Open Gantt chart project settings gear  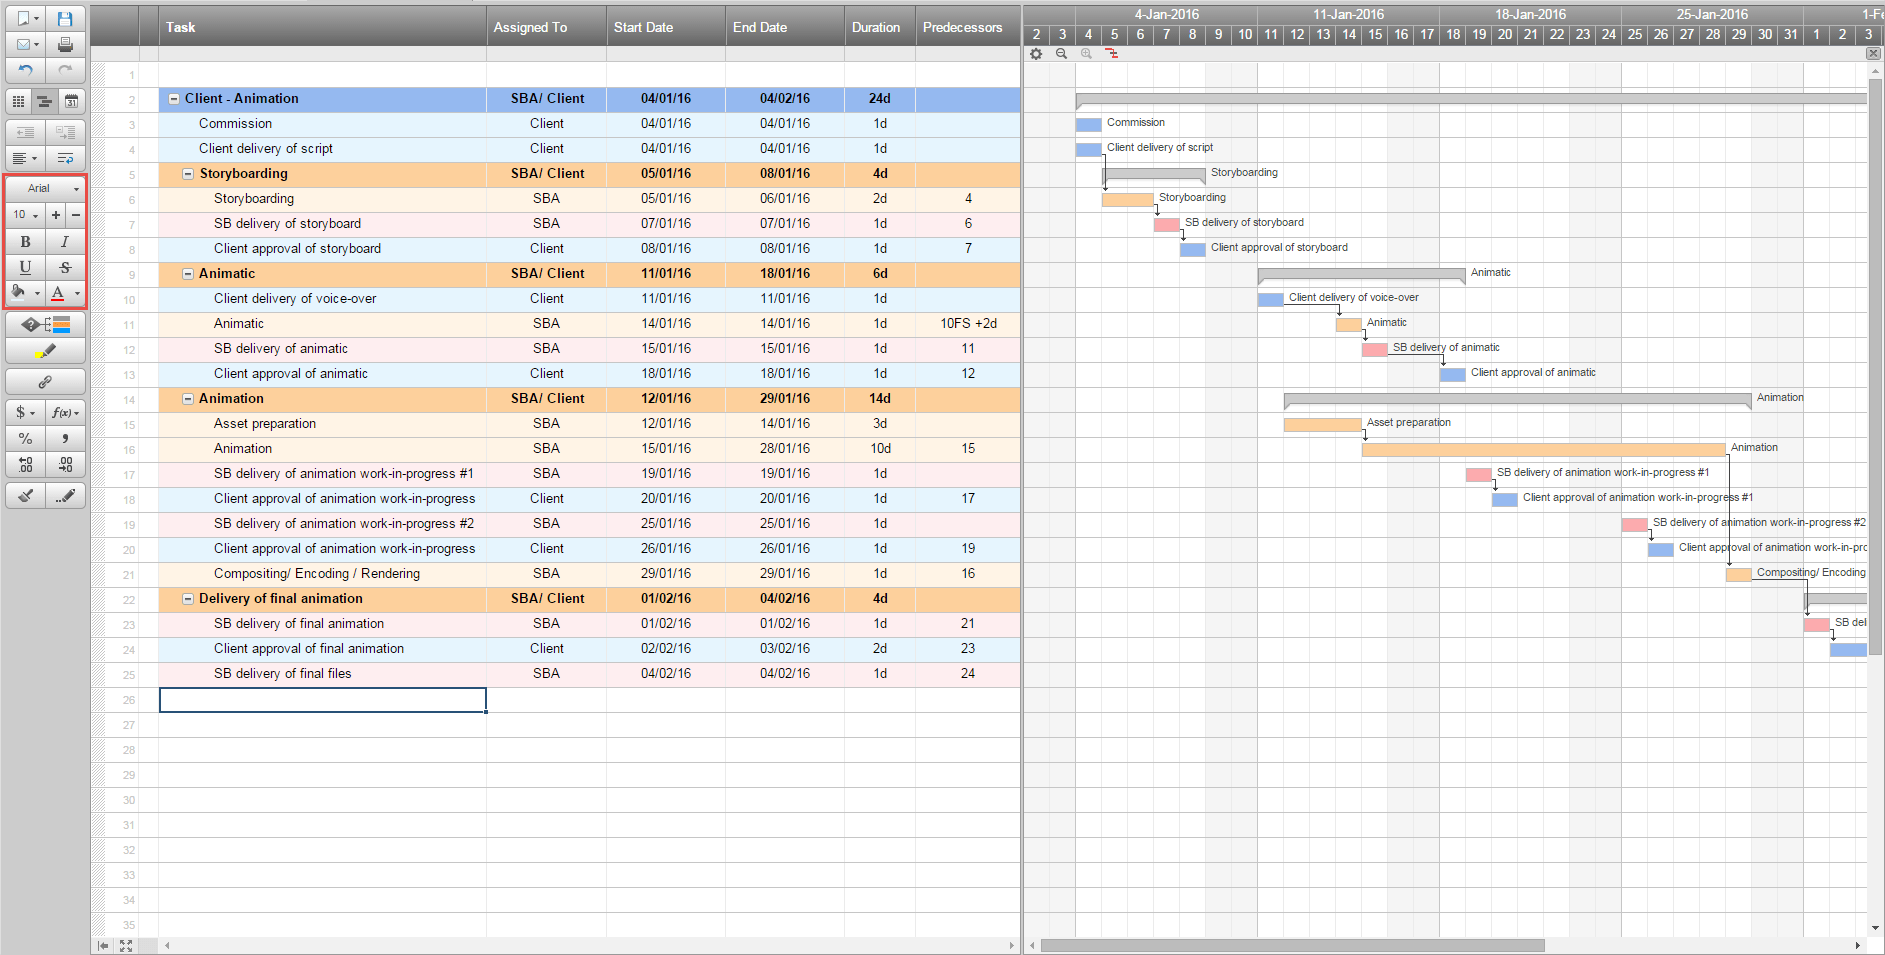point(1036,54)
